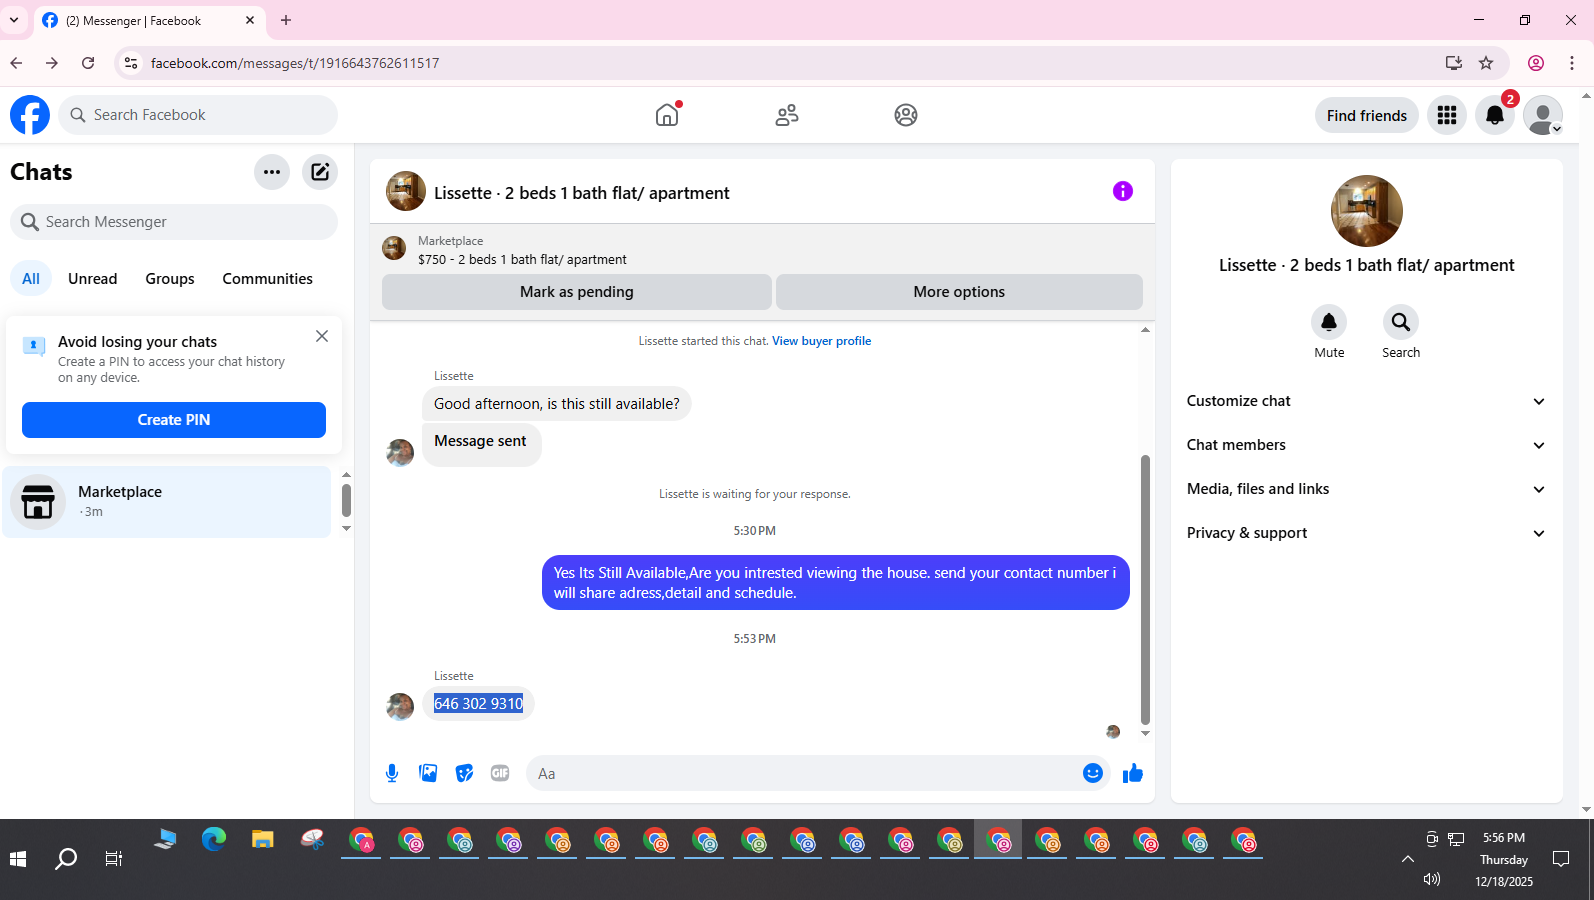
Task: Open More options for listing
Action: (959, 292)
